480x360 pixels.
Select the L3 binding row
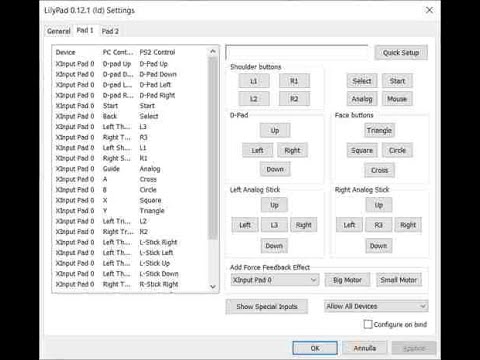coord(130,127)
